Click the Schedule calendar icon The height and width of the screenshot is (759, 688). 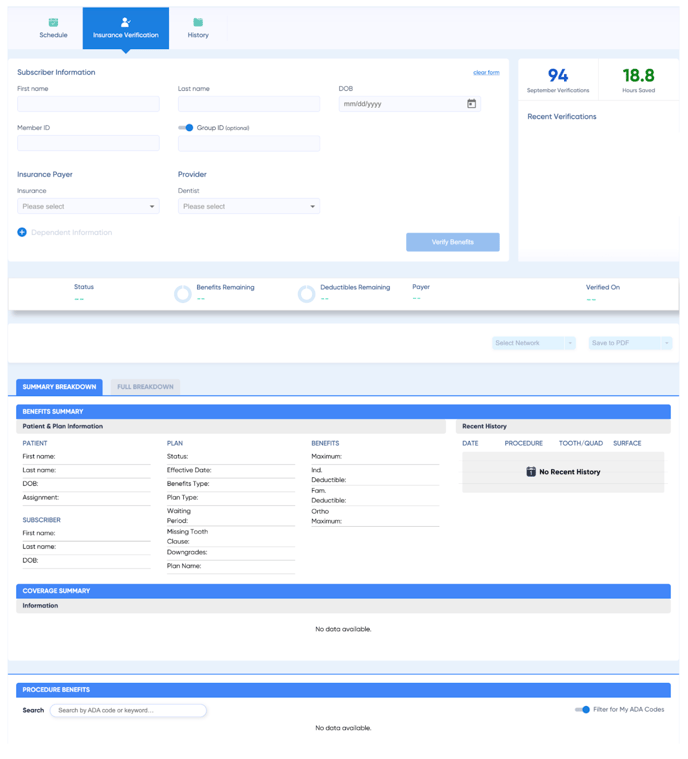tap(53, 22)
